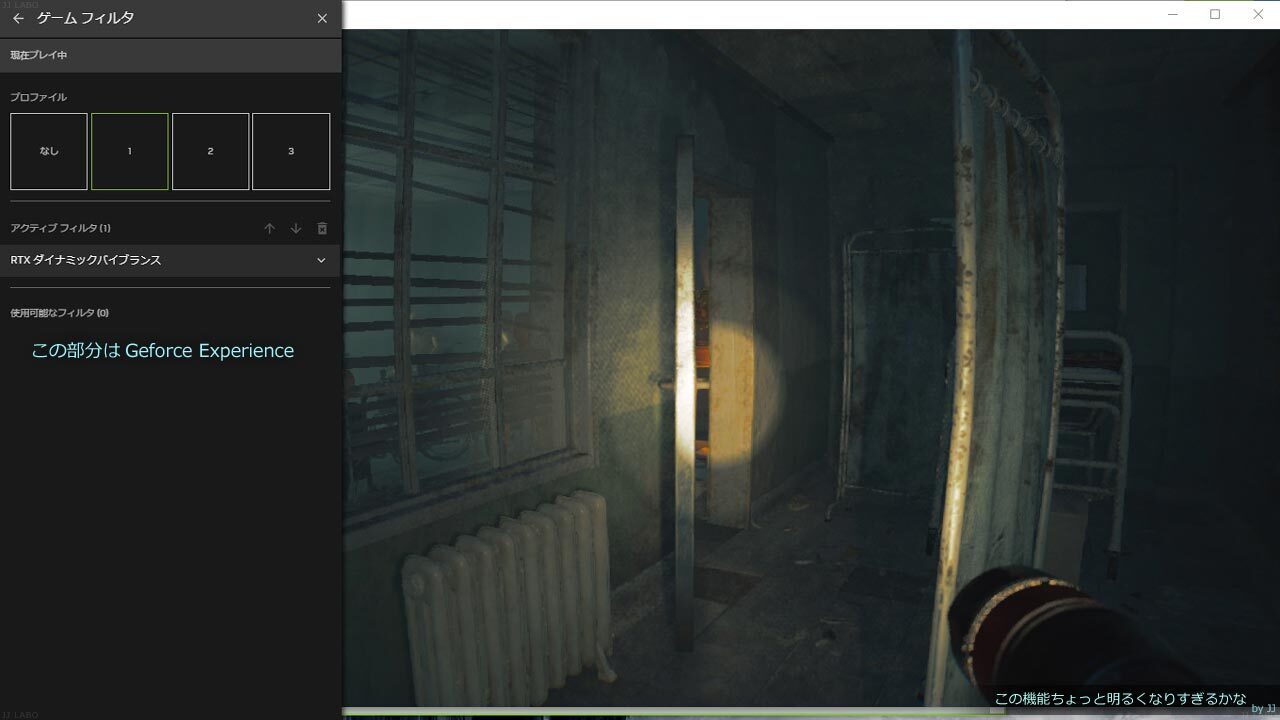
Task: Select the なし profile box
Action: click(49, 151)
